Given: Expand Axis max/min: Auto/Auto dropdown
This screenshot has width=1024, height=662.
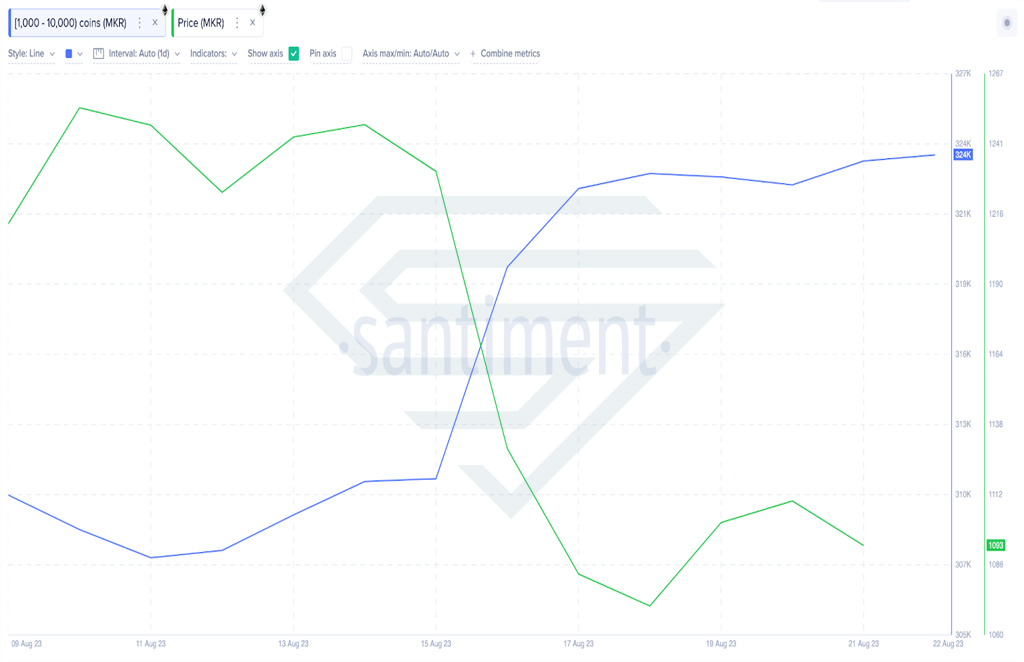Looking at the screenshot, I should click(x=411, y=54).
